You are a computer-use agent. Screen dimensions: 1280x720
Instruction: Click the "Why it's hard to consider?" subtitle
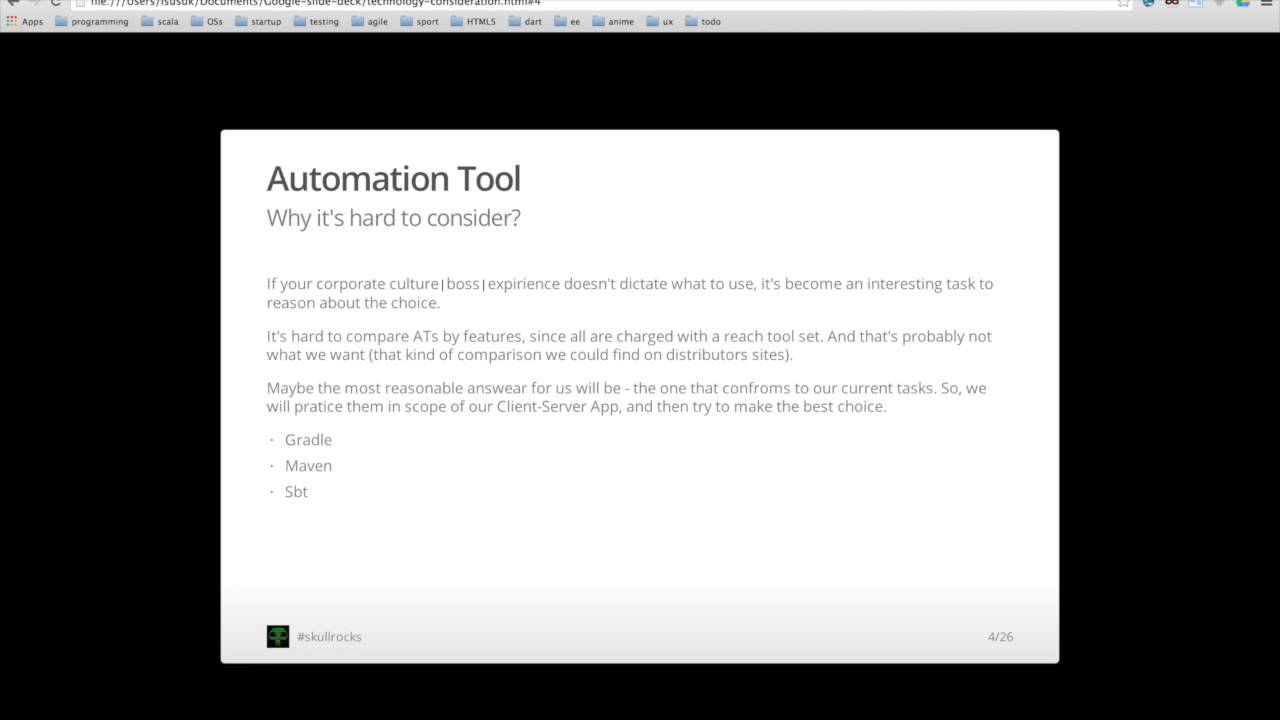tap(393, 218)
